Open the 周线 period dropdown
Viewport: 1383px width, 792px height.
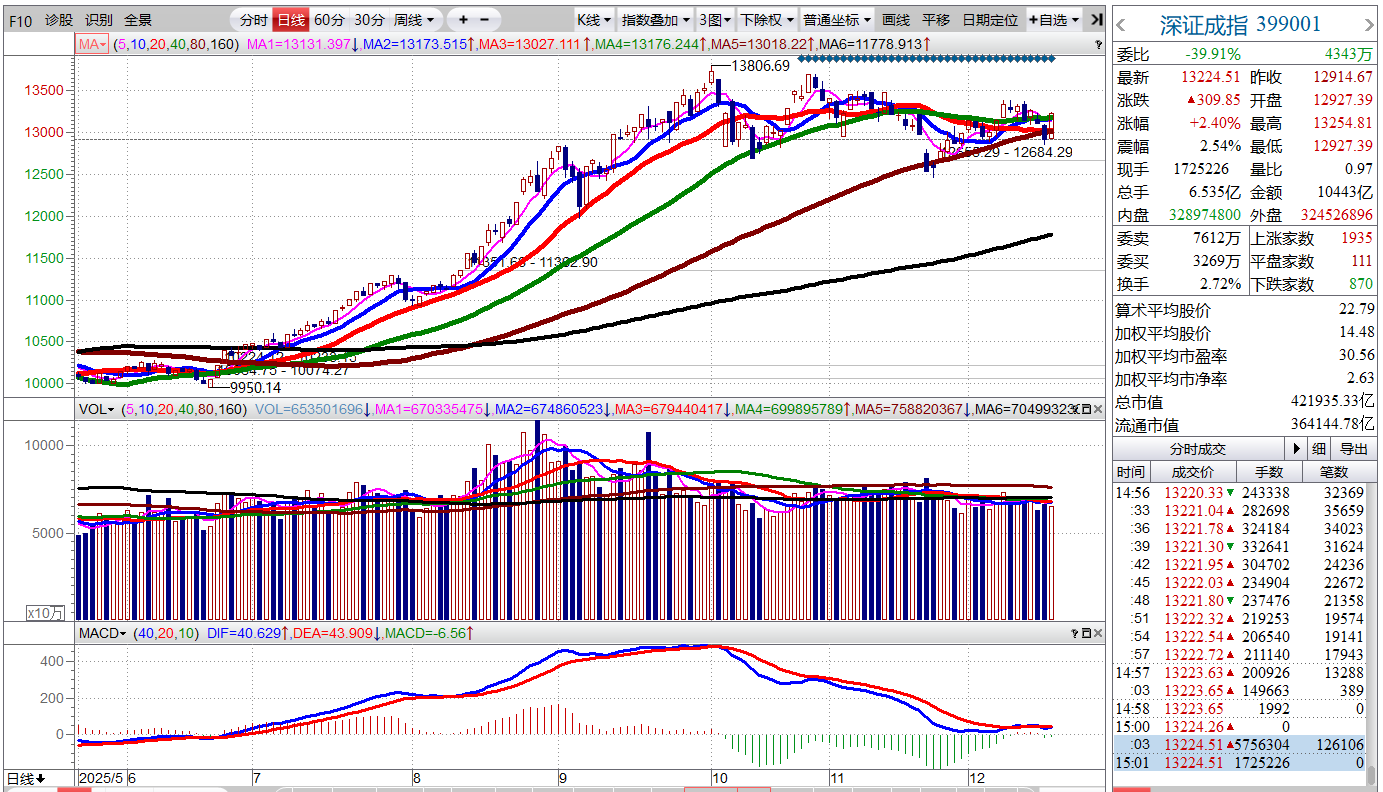[x=414, y=20]
